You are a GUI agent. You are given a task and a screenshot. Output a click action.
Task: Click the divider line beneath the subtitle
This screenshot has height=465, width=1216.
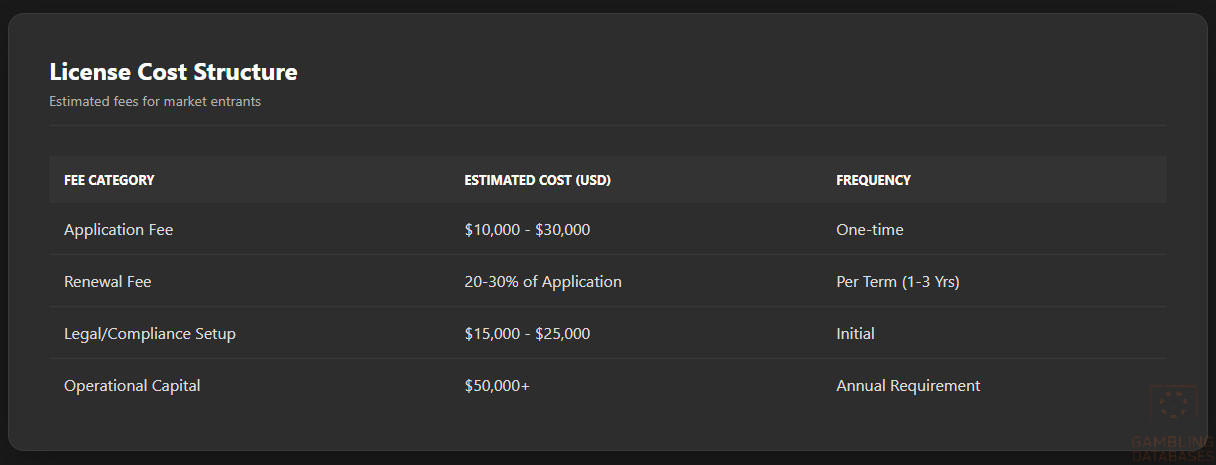[607, 126]
